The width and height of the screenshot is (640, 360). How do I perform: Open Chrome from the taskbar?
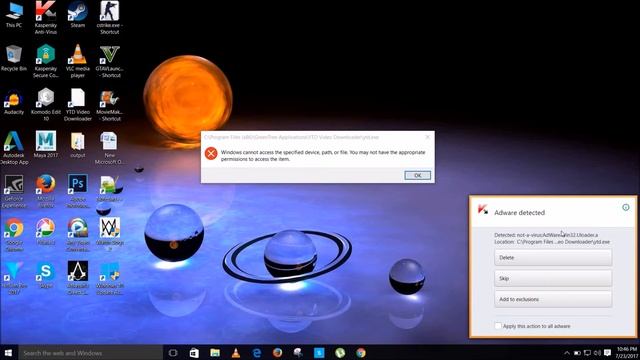(x=361, y=353)
